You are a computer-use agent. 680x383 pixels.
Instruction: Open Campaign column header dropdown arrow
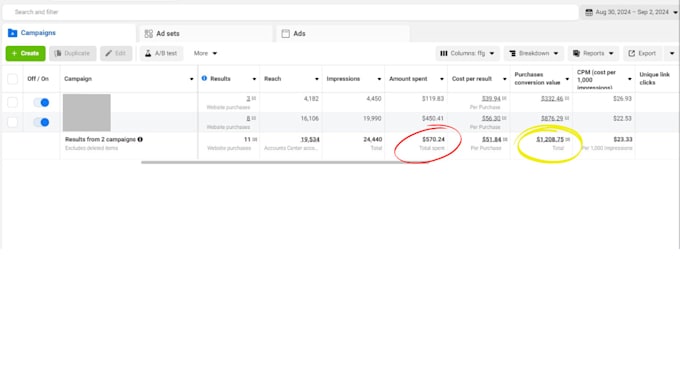pyautogui.click(x=191, y=79)
